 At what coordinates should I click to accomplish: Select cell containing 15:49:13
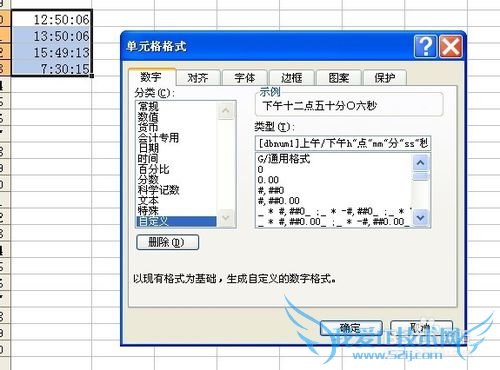(x=52, y=52)
